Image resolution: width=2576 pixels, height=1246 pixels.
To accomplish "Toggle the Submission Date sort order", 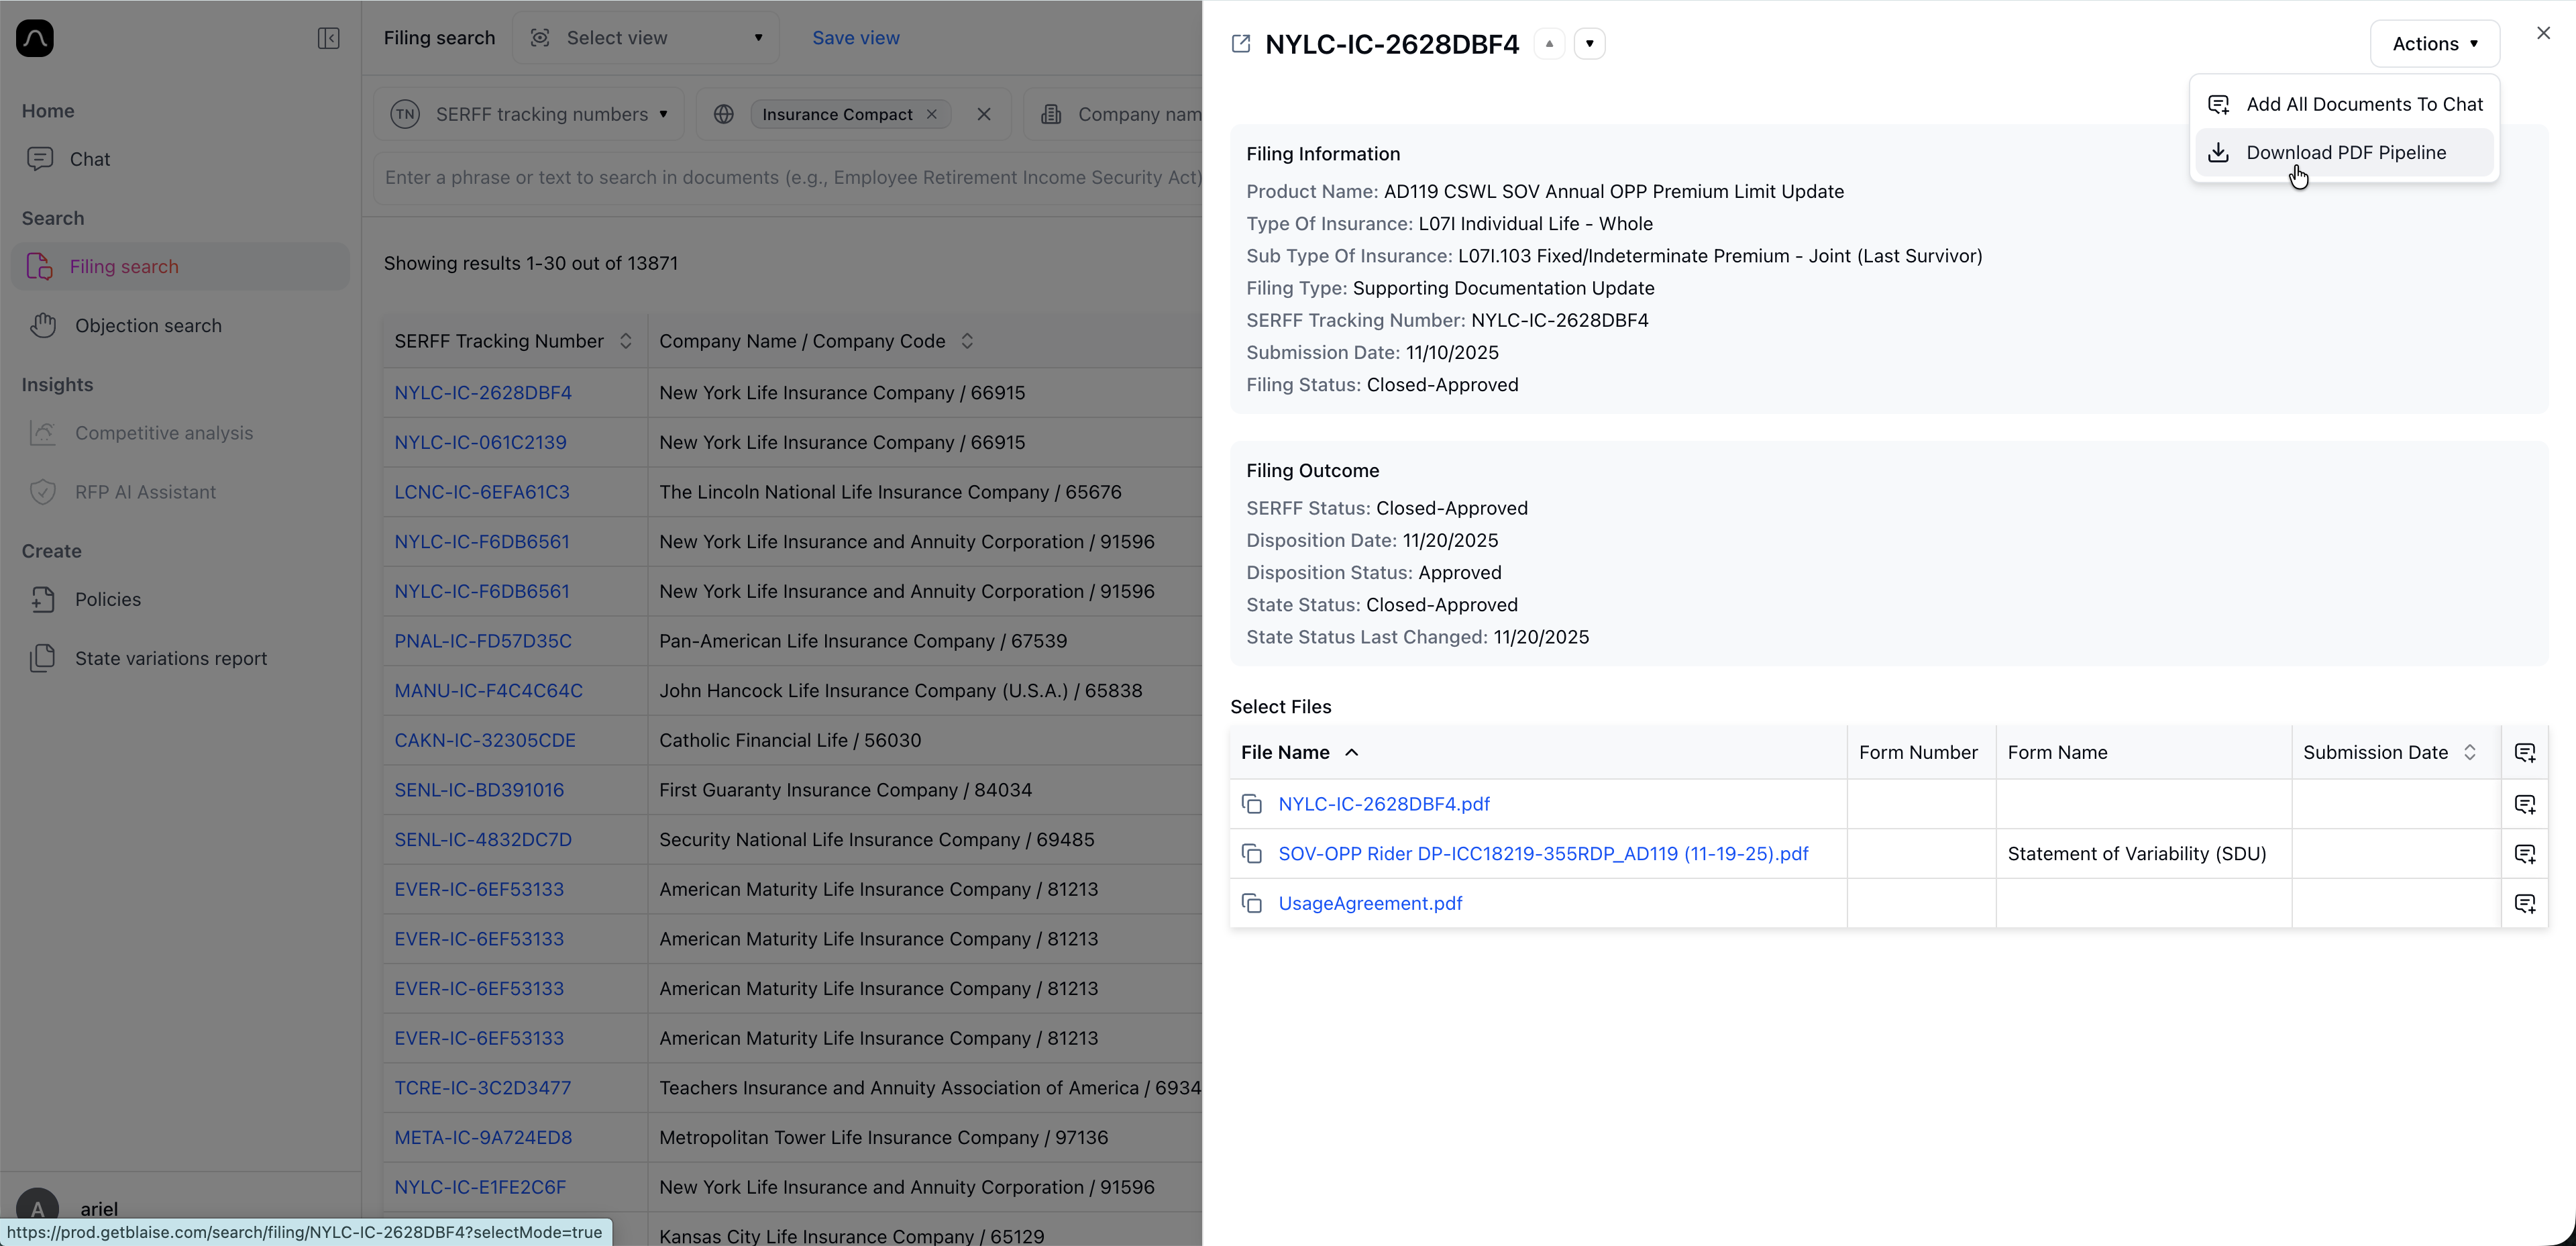I will 2471,752.
